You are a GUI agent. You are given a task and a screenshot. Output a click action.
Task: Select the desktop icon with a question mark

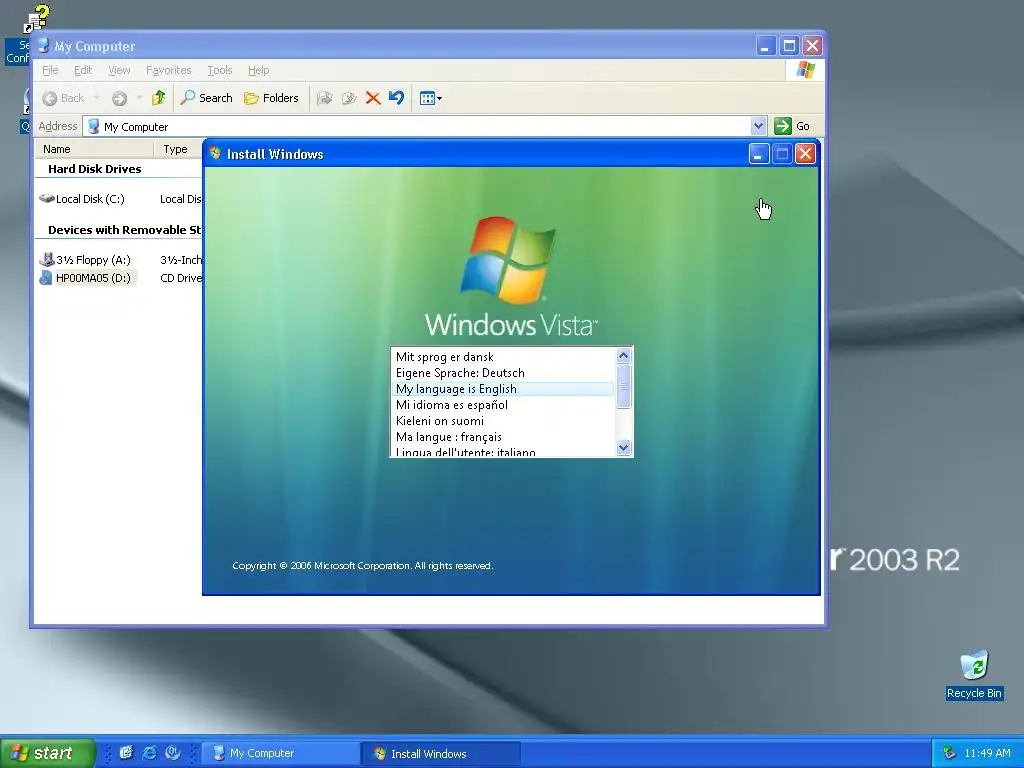coord(35,19)
